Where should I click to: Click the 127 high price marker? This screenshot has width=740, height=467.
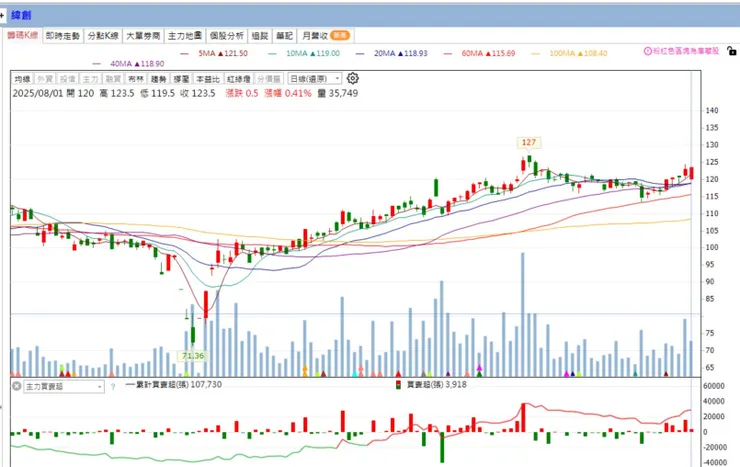[x=529, y=142]
